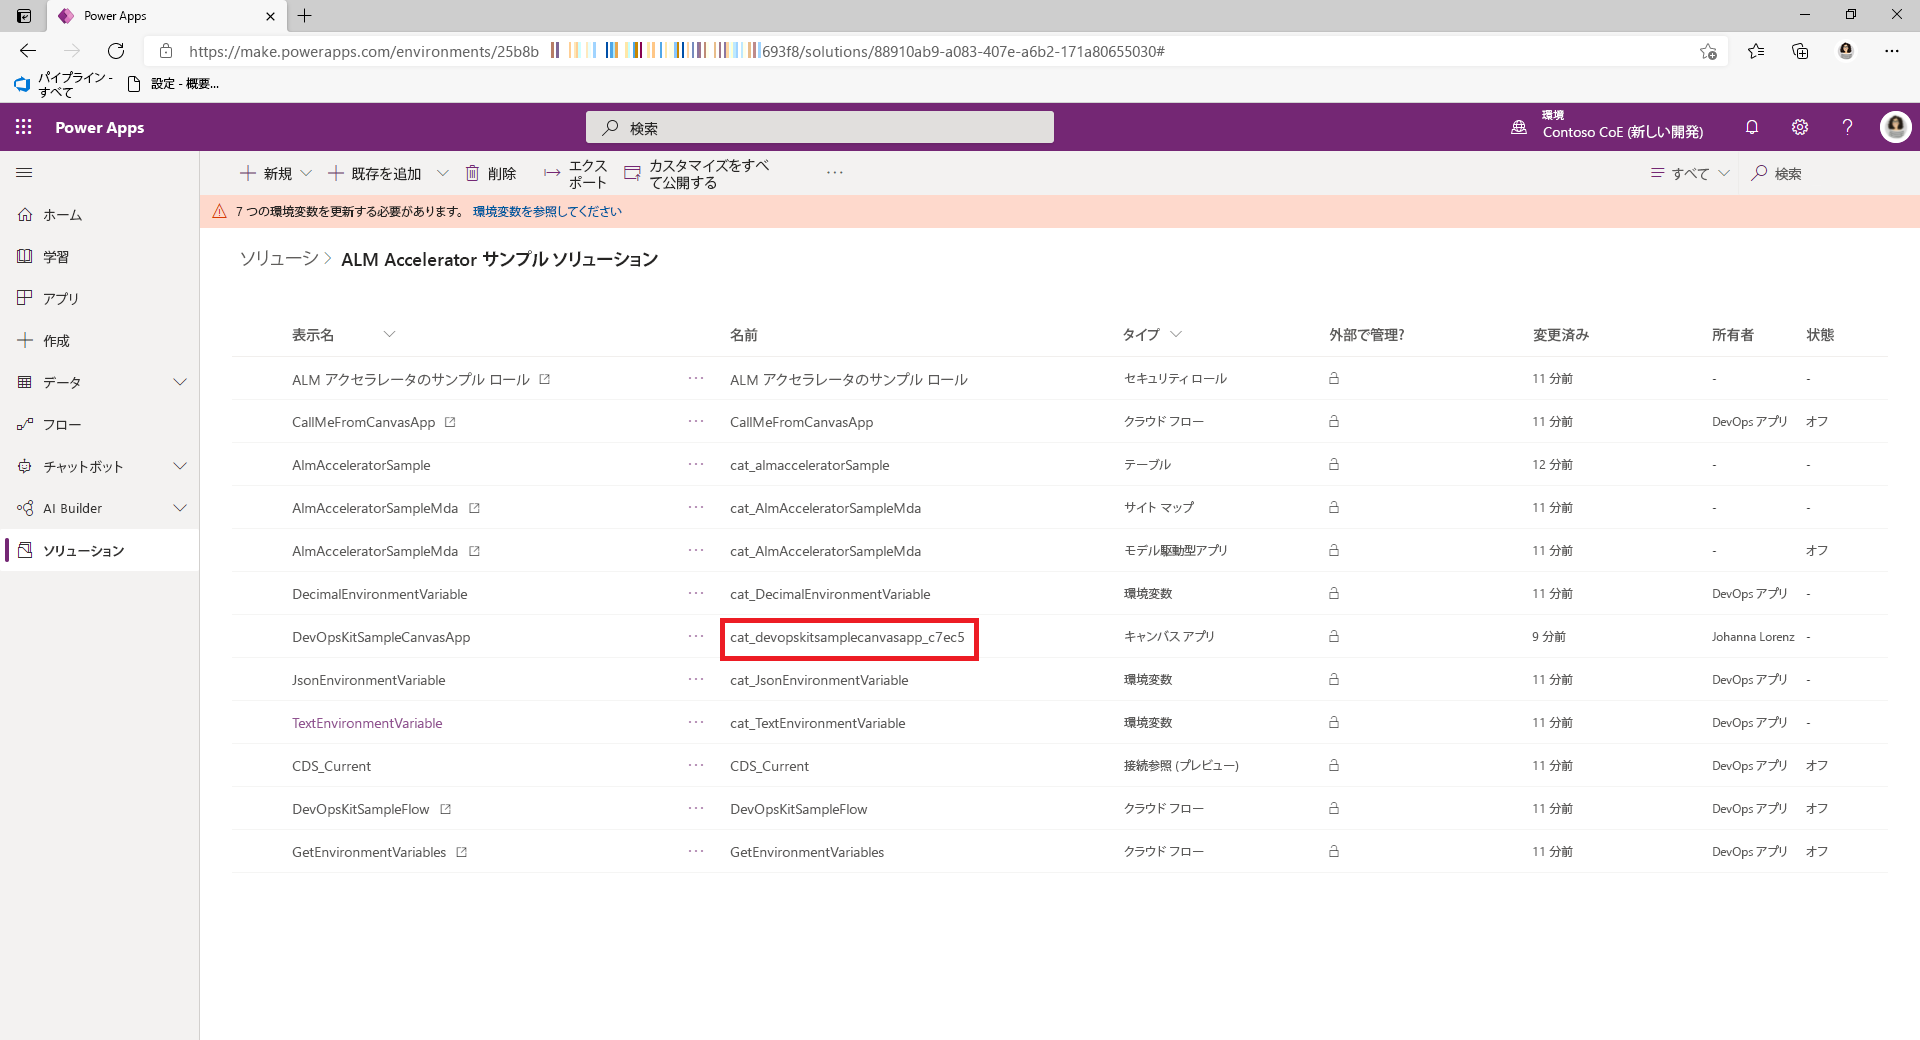Open the Power Apps app launcher waffle
1920x1040 pixels.
pos(24,127)
